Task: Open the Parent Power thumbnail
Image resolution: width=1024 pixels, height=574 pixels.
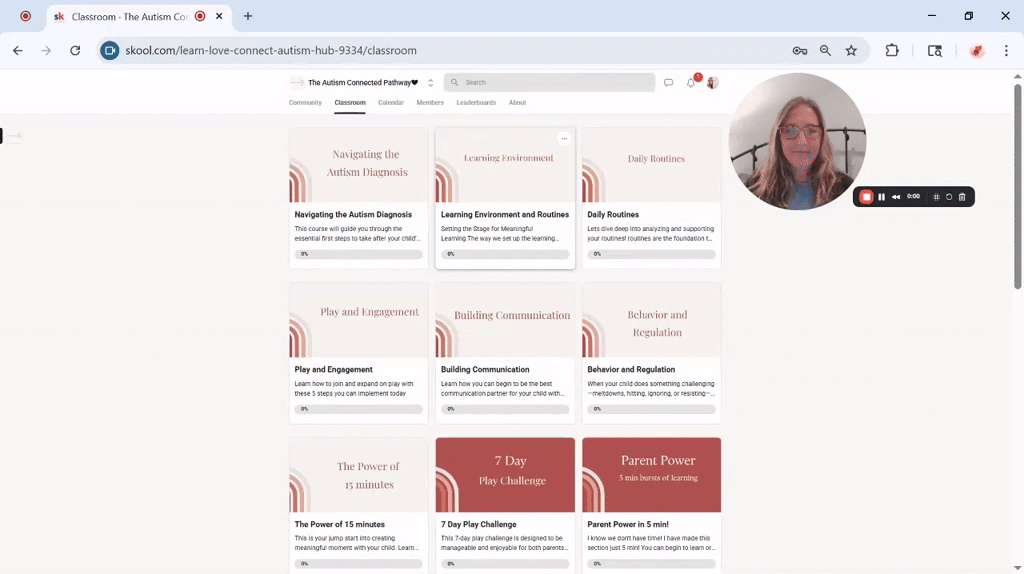Action: [651, 475]
